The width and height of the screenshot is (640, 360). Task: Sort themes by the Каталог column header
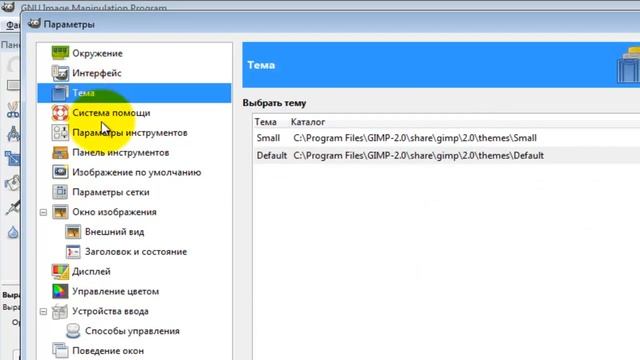tap(308, 122)
